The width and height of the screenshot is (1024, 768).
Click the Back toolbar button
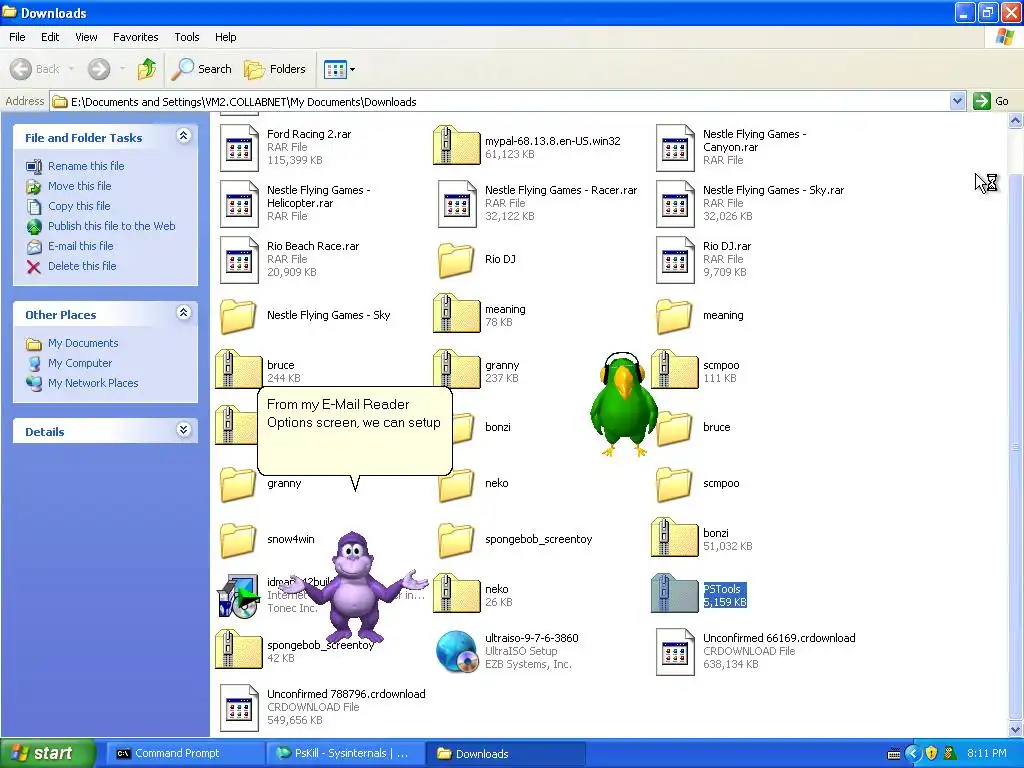pyautogui.click(x=35, y=69)
